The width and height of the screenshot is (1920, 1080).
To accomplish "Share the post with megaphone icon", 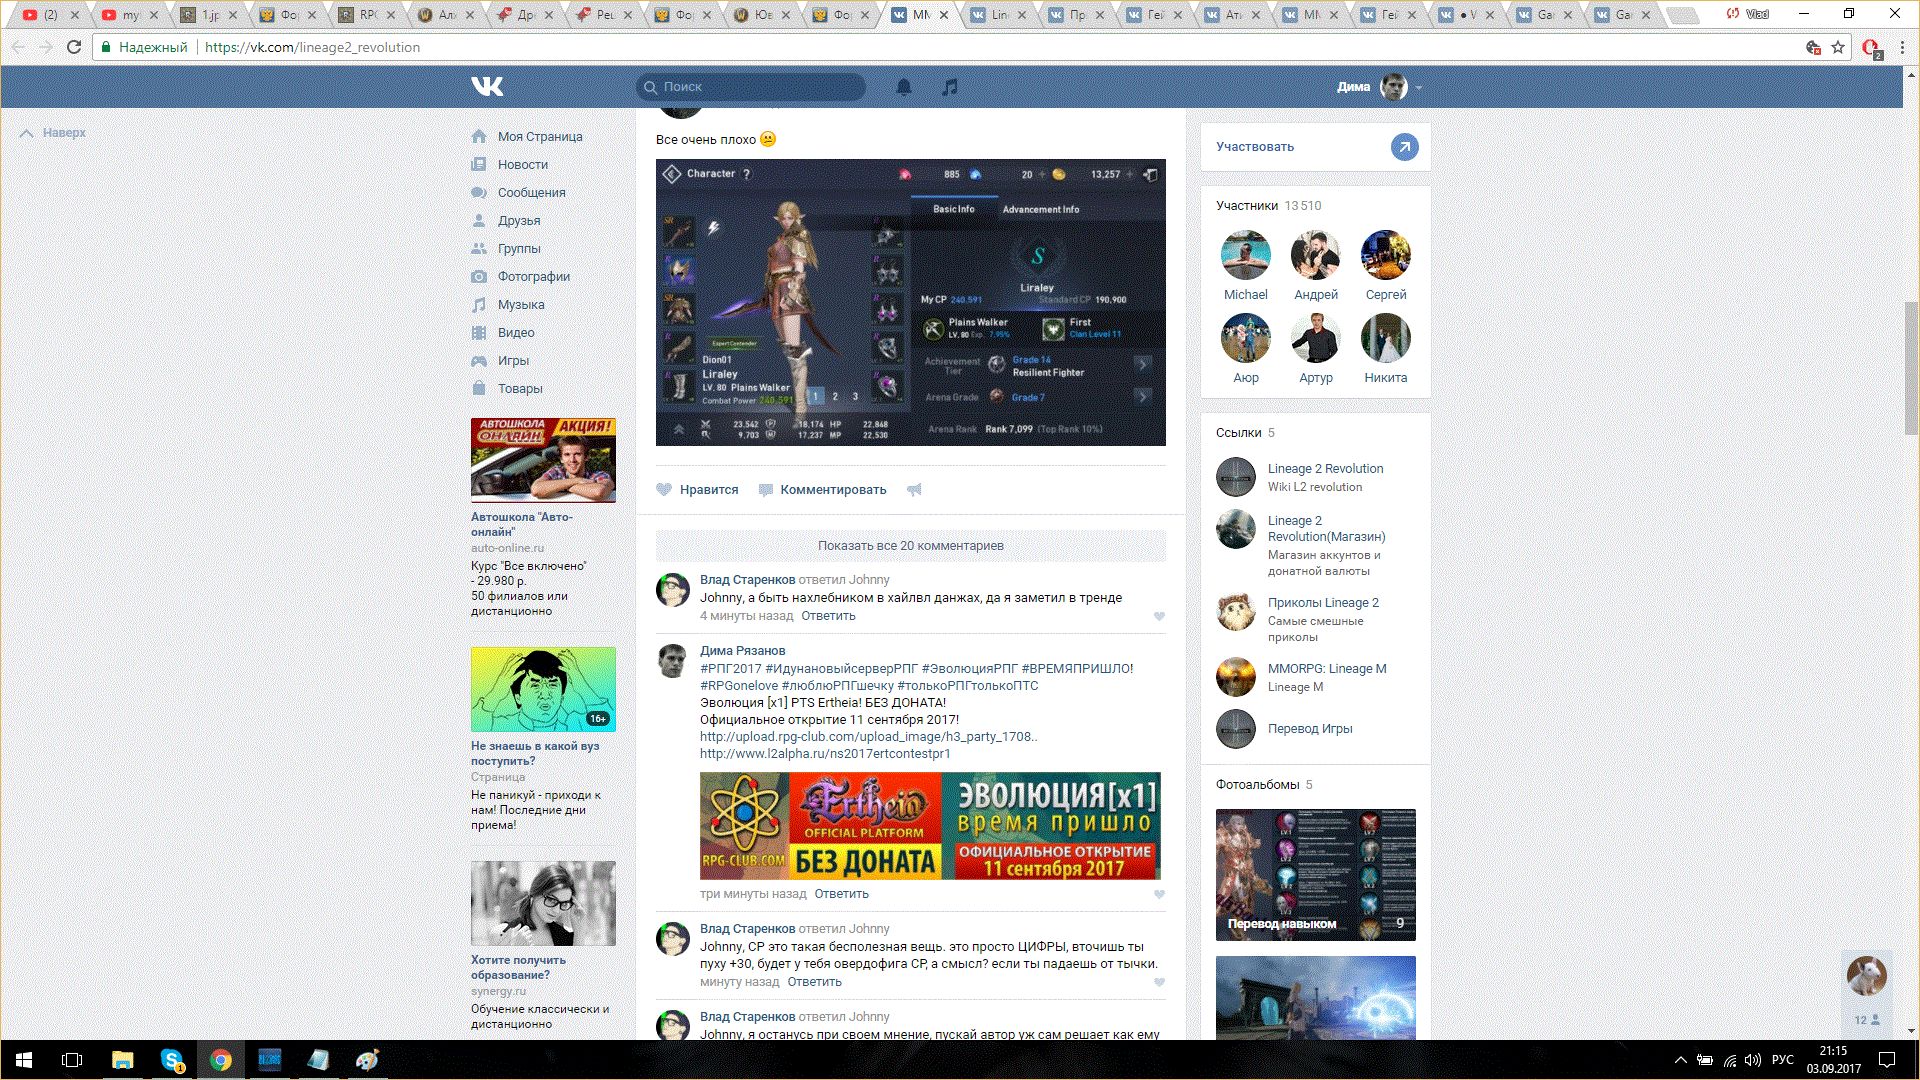I will [x=914, y=490].
